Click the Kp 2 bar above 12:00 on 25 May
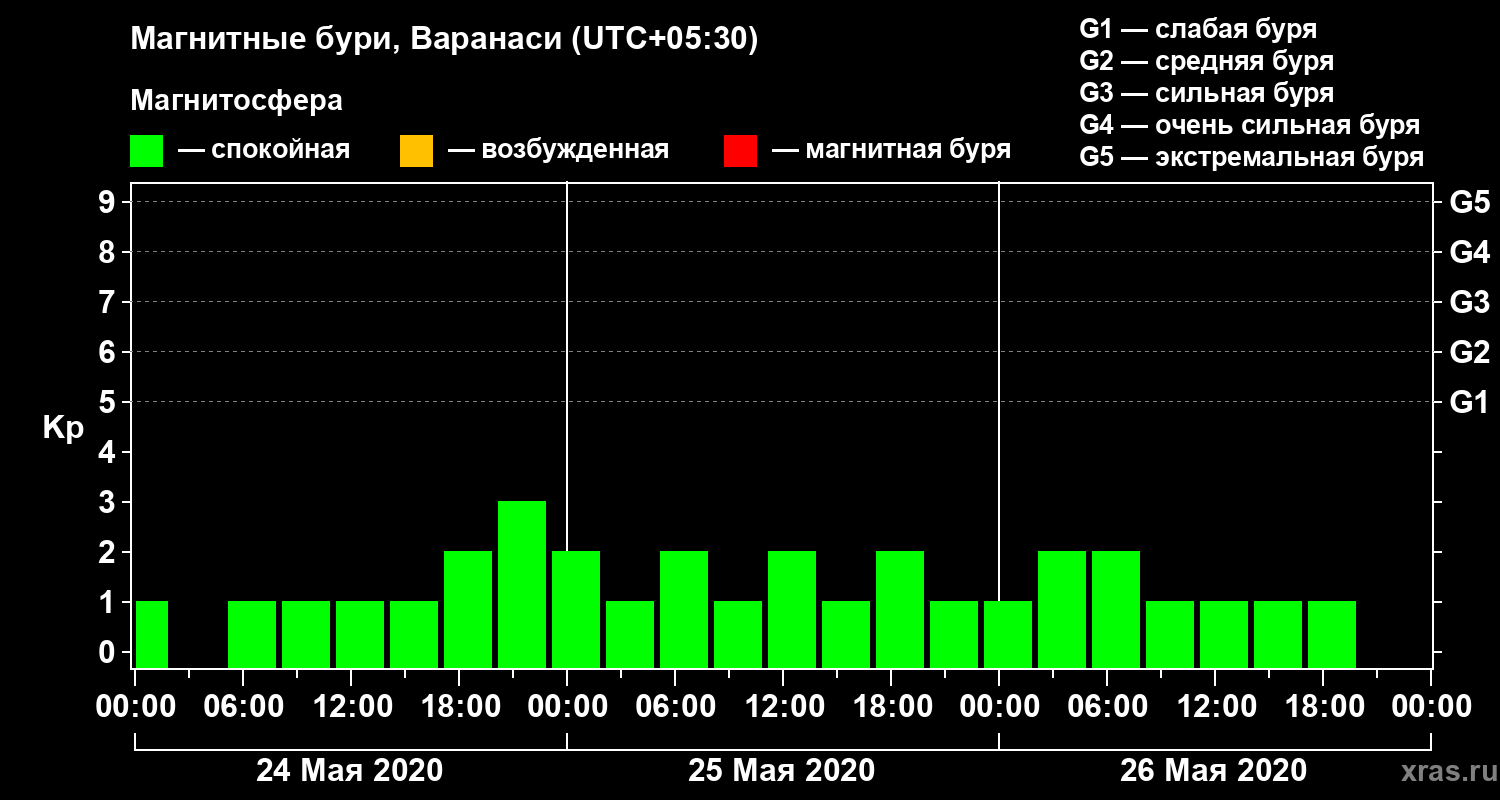 click(792, 609)
